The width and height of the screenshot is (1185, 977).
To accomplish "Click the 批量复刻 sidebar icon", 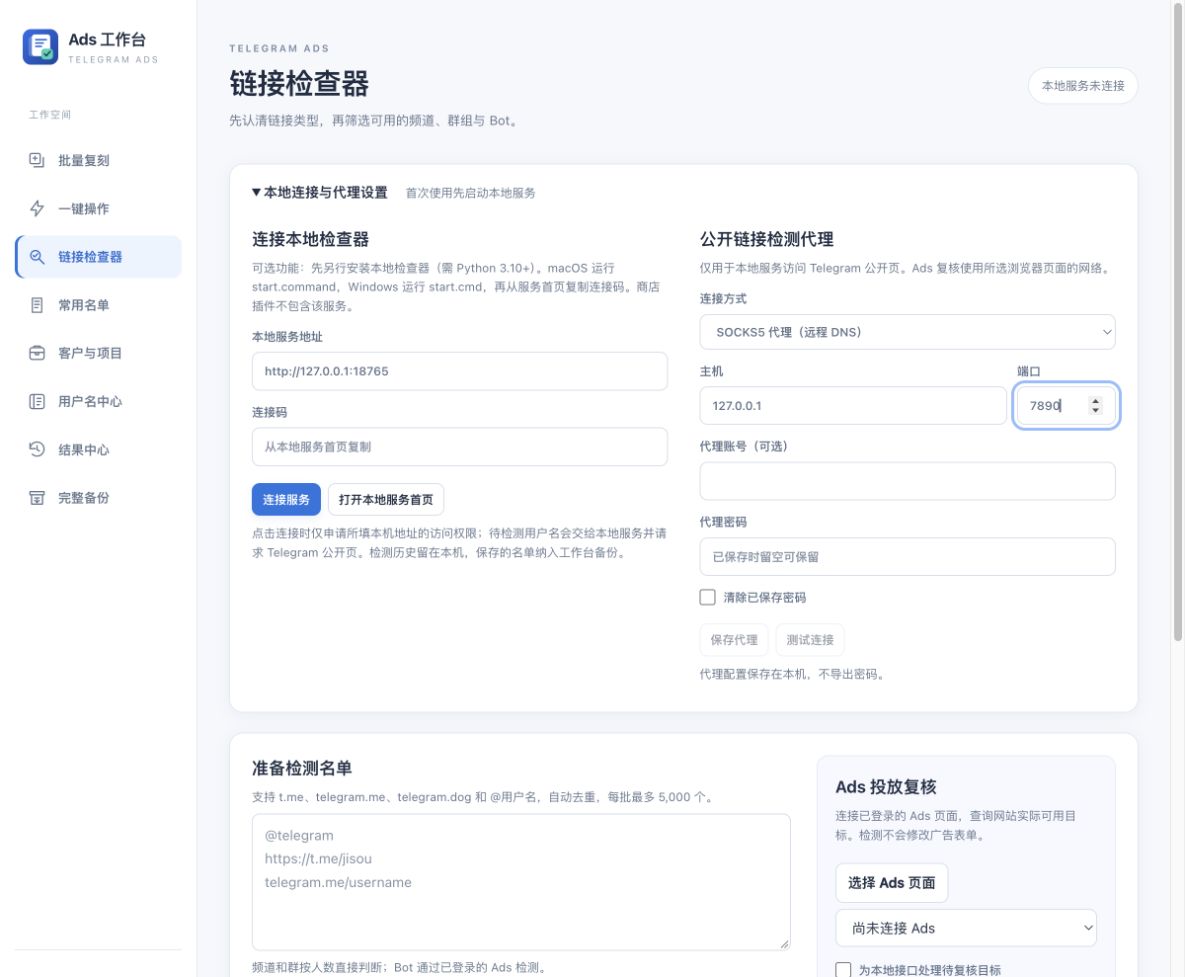I will pyautogui.click(x=36, y=160).
